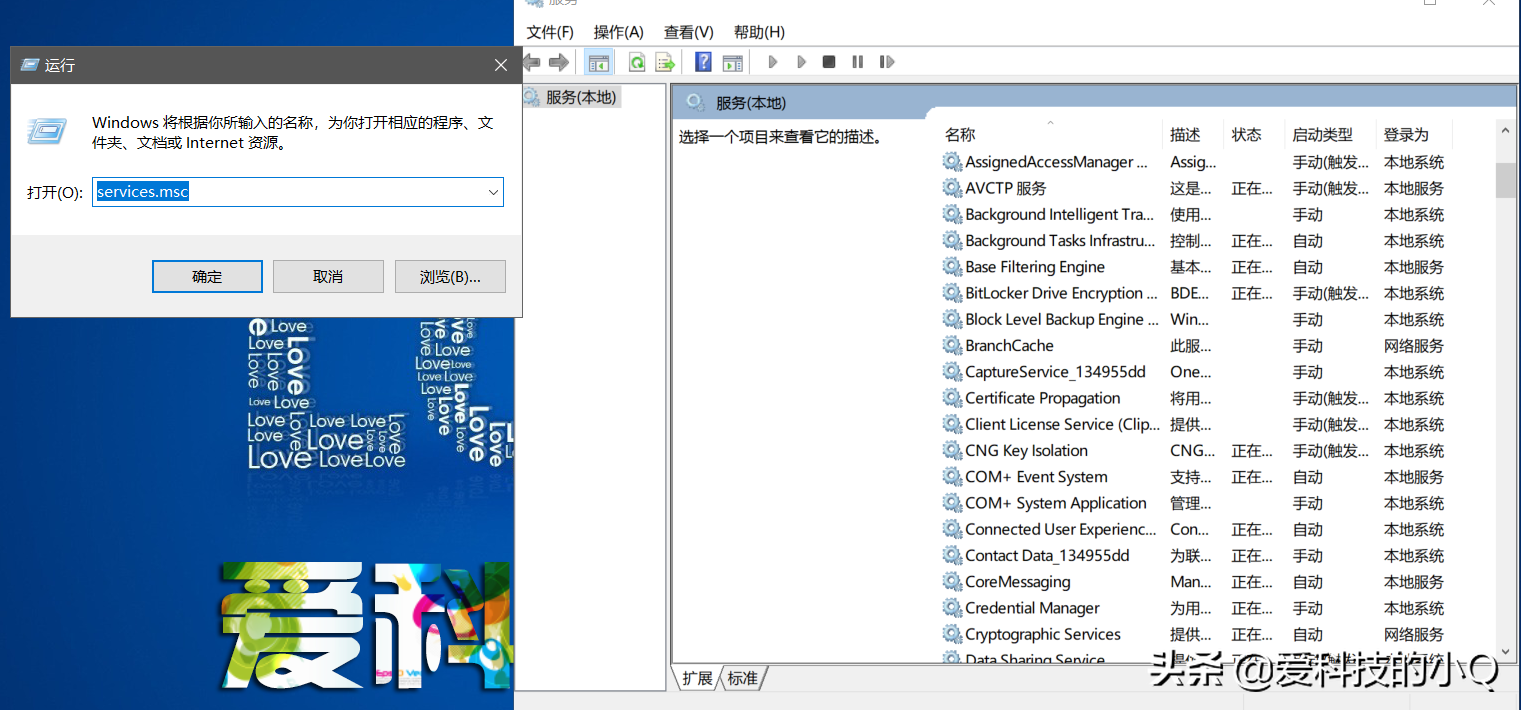Open the 查看(V) menu

[x=689, y=32]
